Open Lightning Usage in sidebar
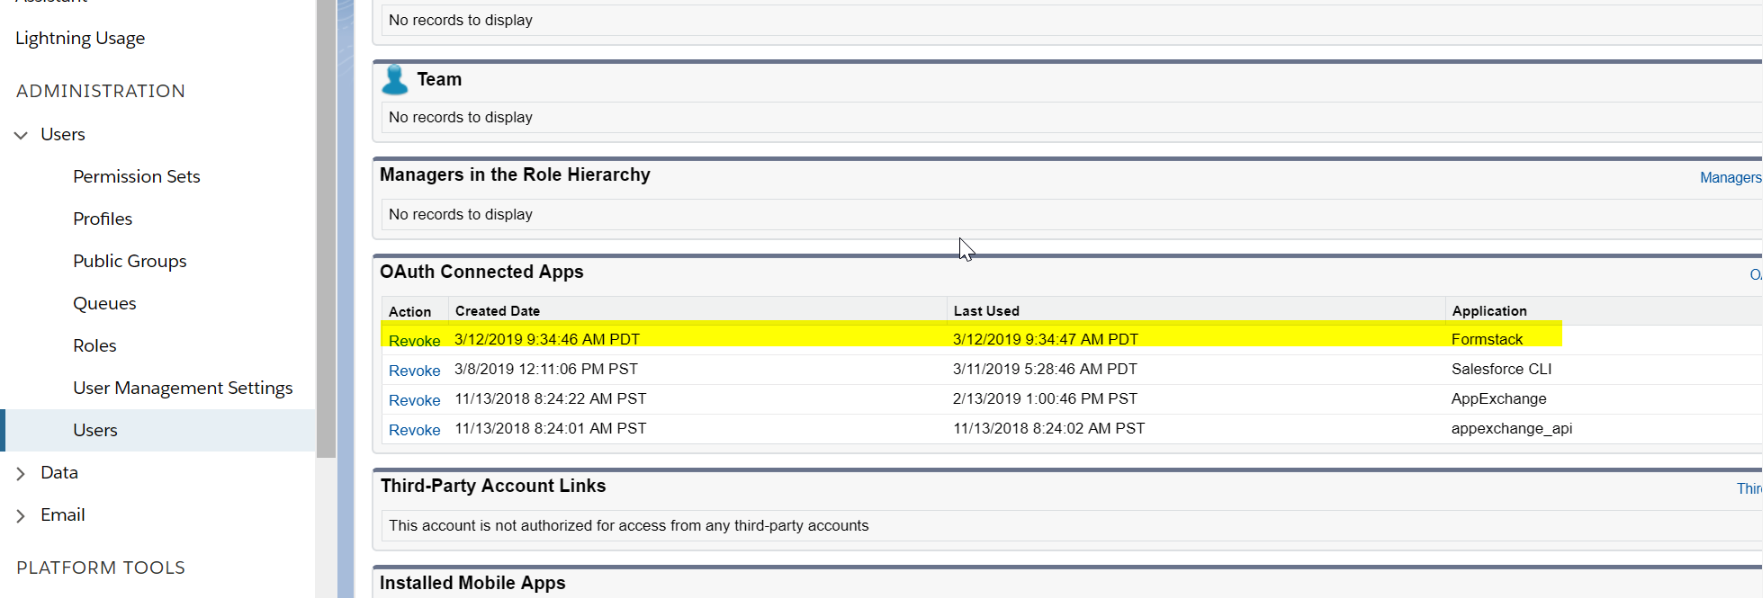The height and width of the screenshot is (598, 1763). pyautogui.click(x=80, y=38)
